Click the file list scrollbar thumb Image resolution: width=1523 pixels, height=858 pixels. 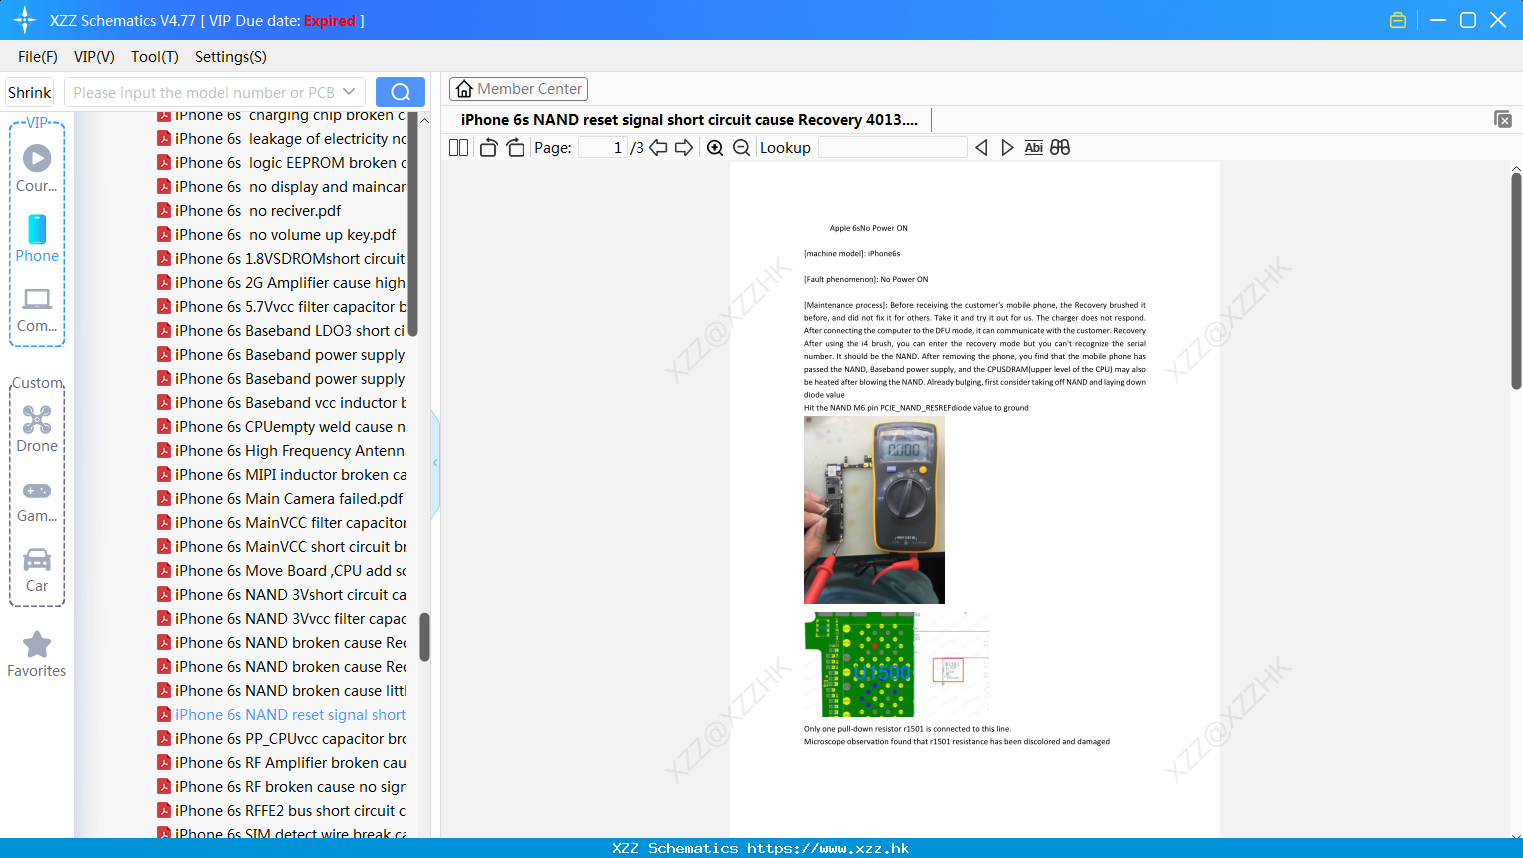(x=424, y=637)
